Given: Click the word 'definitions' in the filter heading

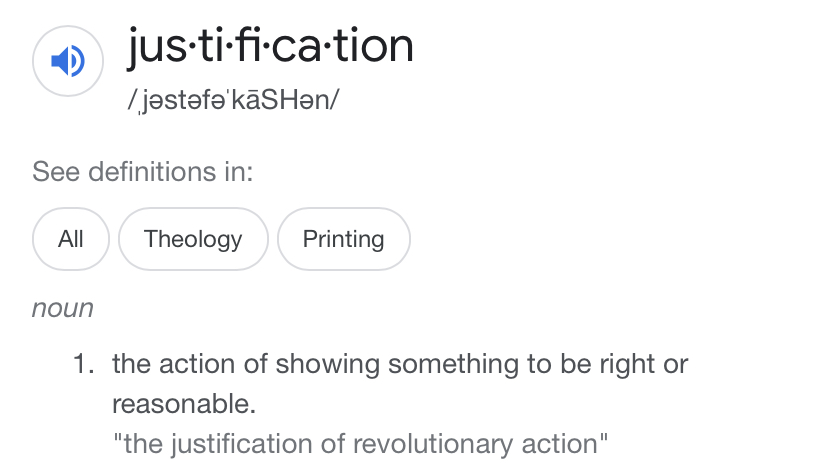Looking at the screenshot, I should [152, 172].
